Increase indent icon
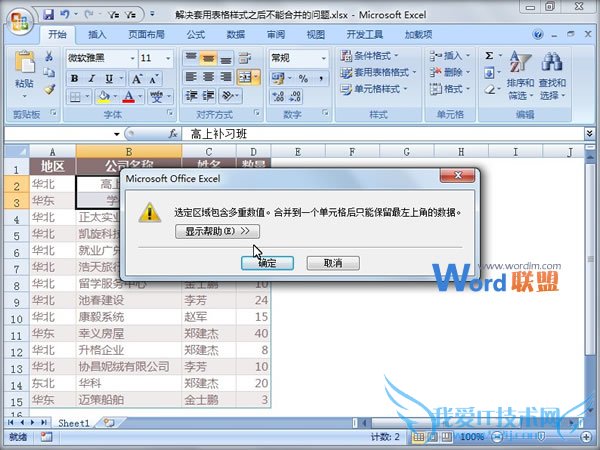Image resolution: width=600 pixels, height=450 pixels. tap(209, 96)
